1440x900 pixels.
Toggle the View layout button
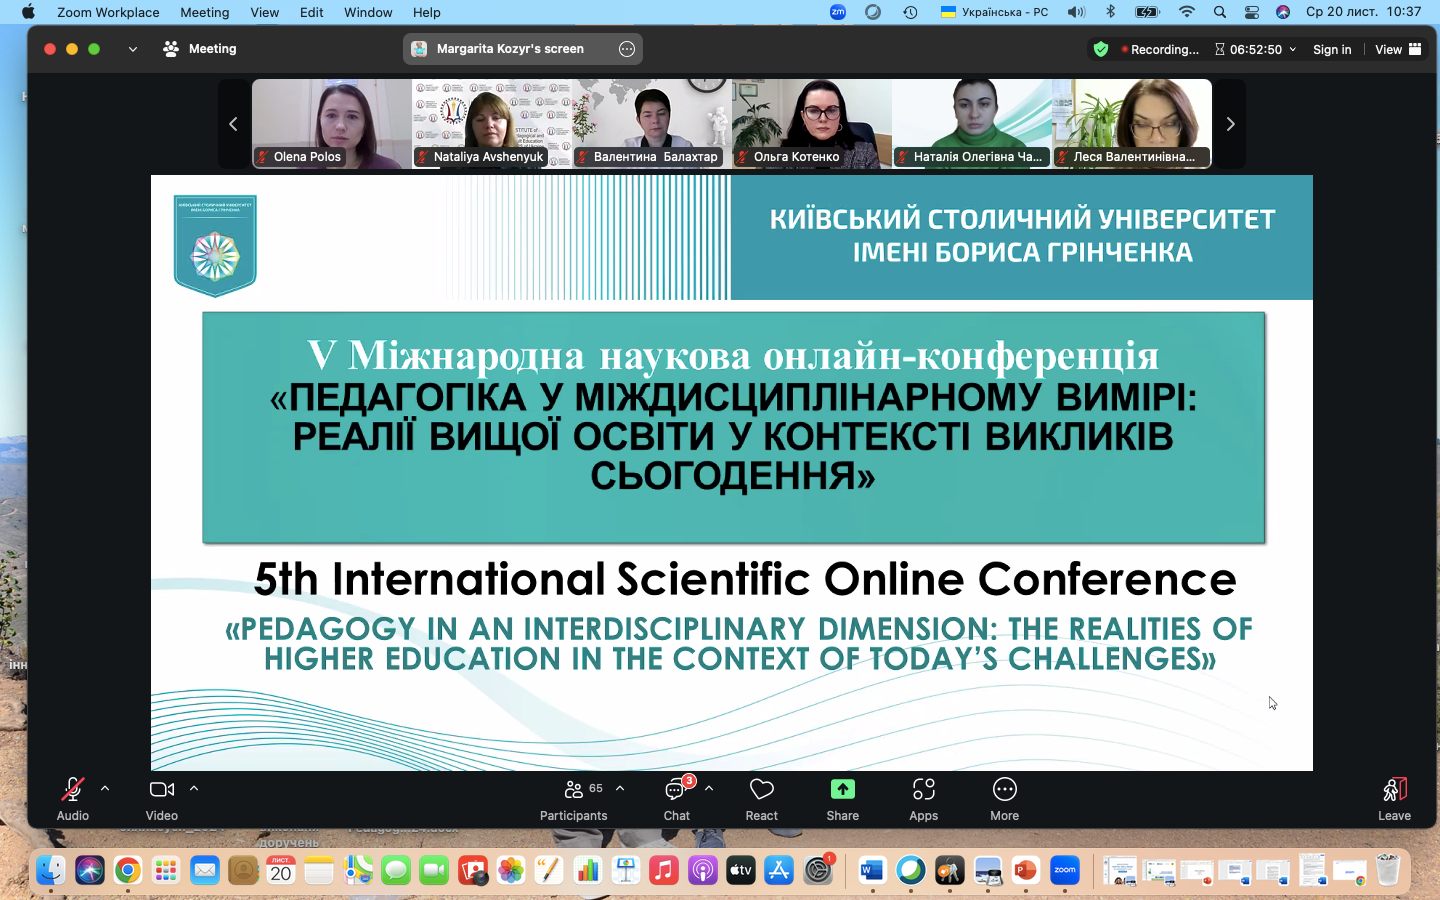[x=1398, y=49]
